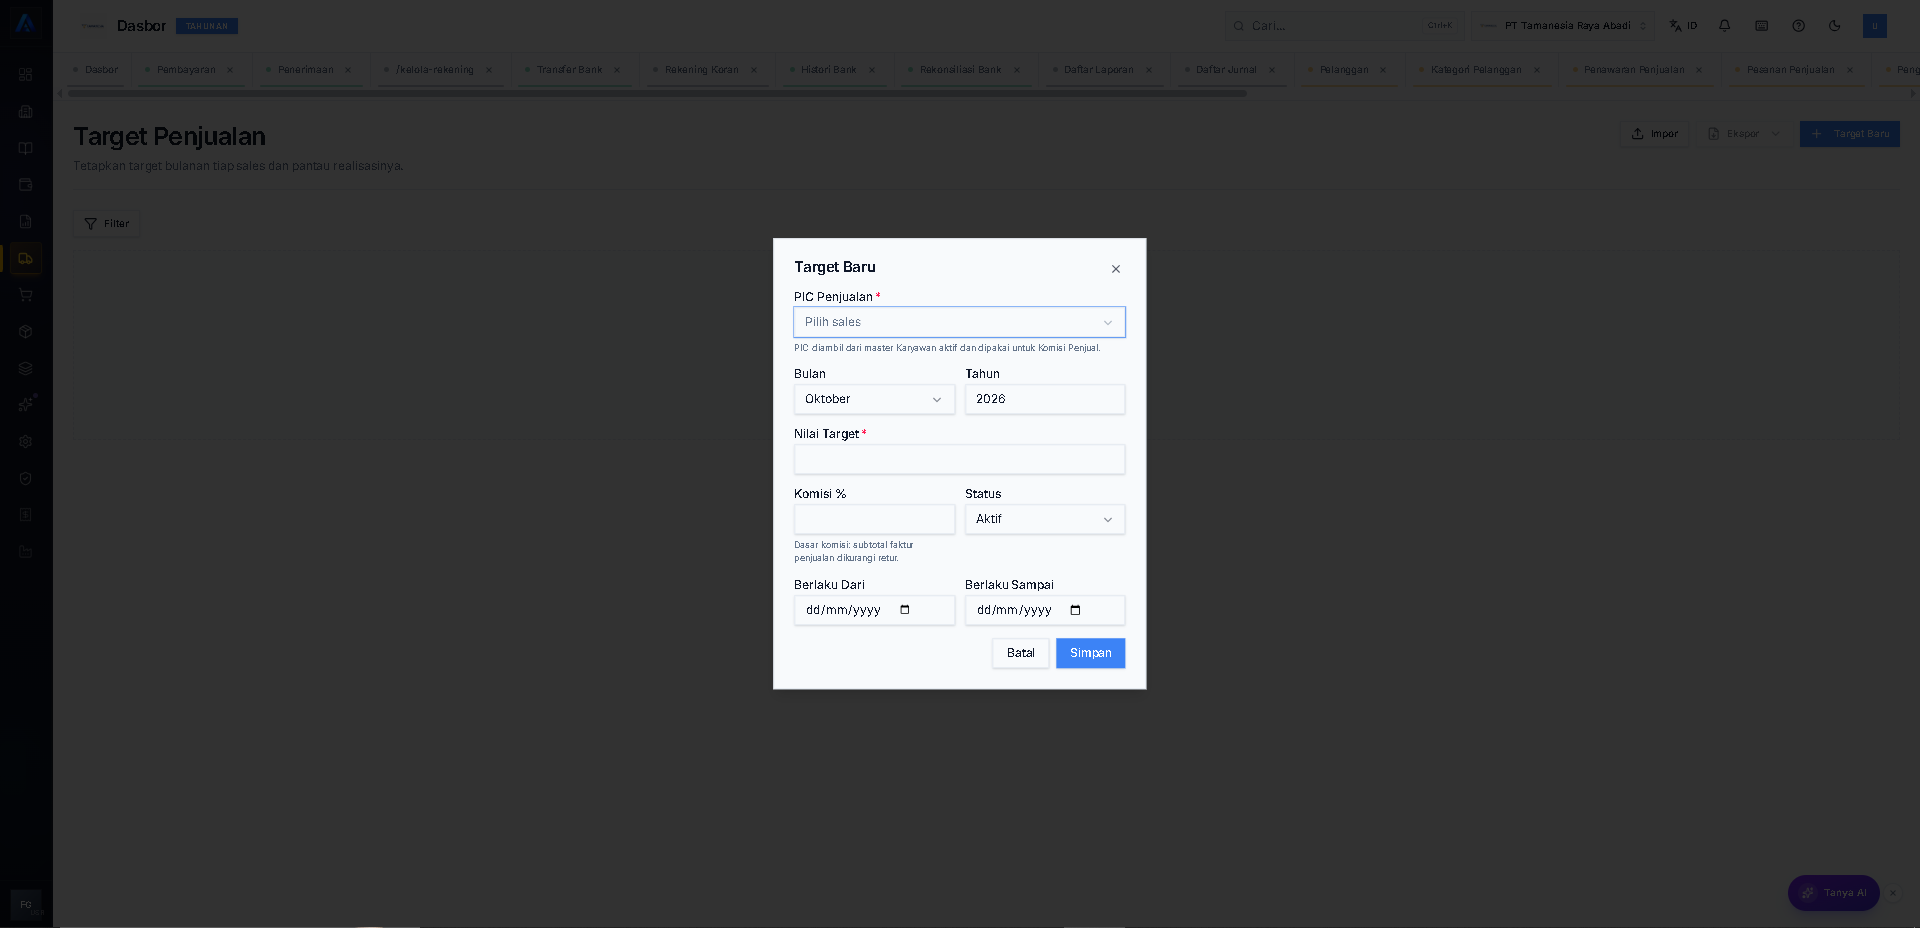Screen dimensions: 1920x928
Task: Open the layers stack icon in the sidebar
Action: pyautogui.click(x=26, y=368)
